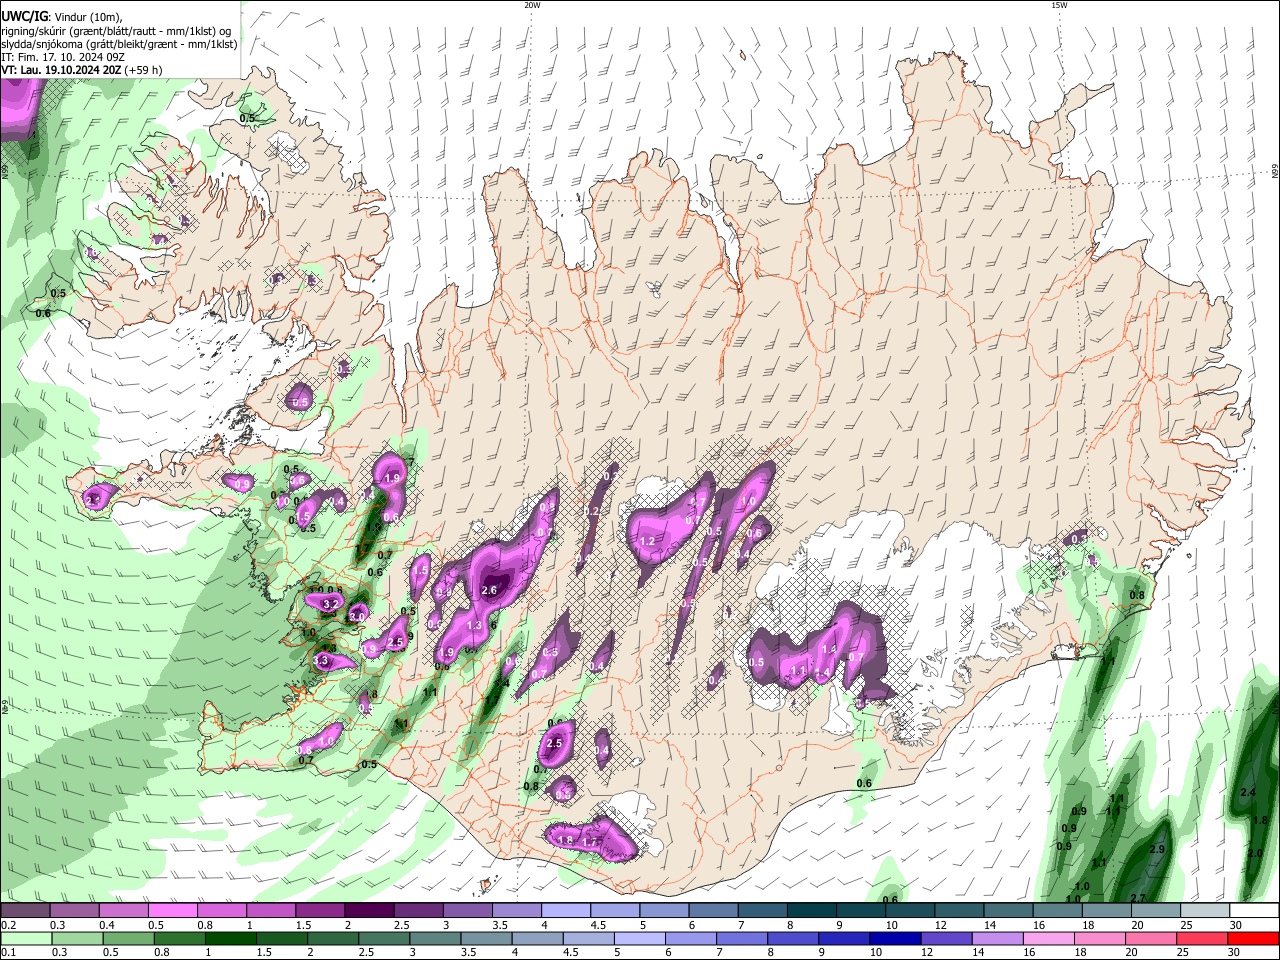
Task: Click the white swatch above 30 in the snow legend
Action: point(1254,910)
